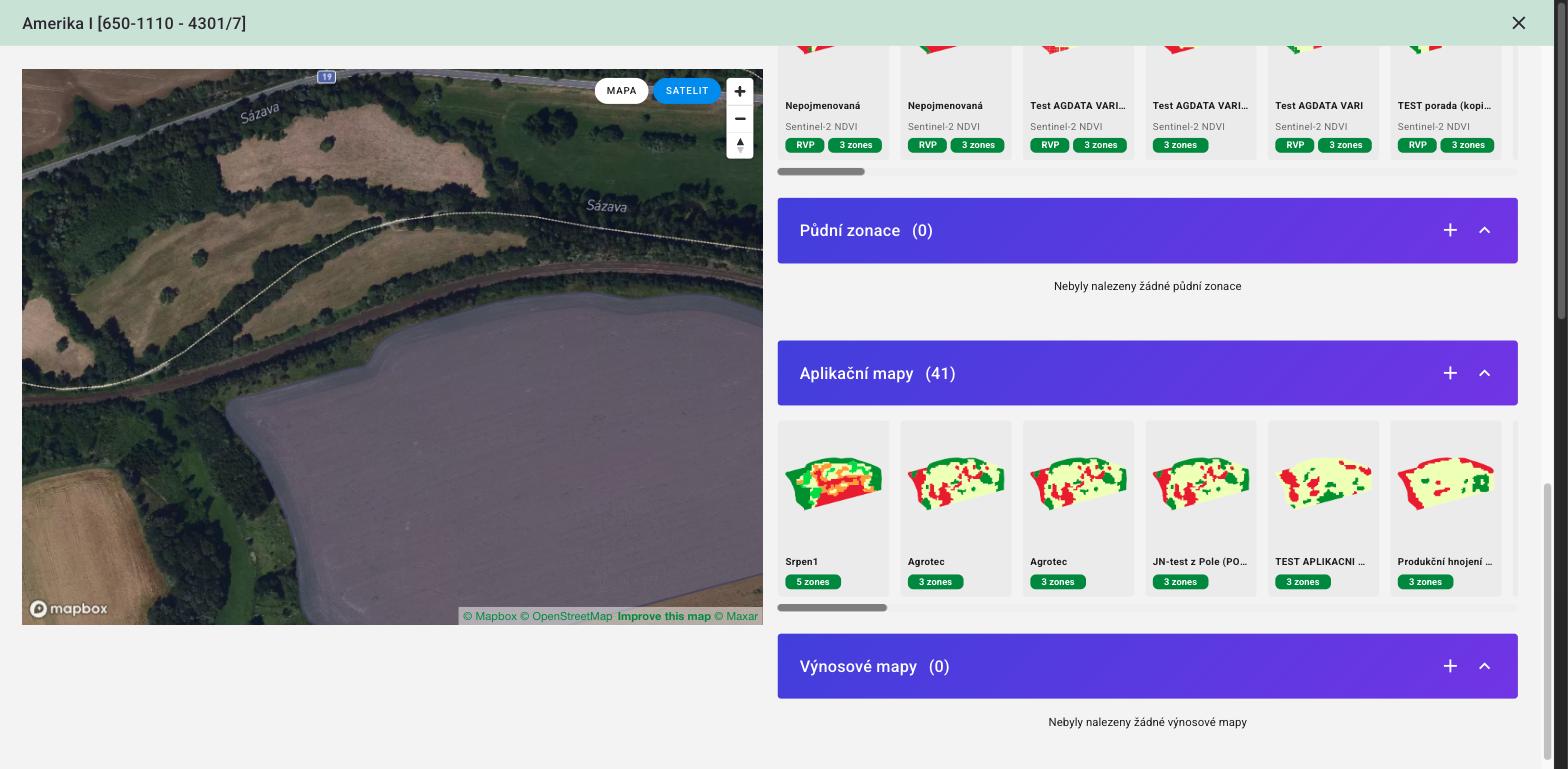1568x769 pixels.
Task: Click the Nebyly nalezeny žádné výnosové mapy message
Action: 1147,722
